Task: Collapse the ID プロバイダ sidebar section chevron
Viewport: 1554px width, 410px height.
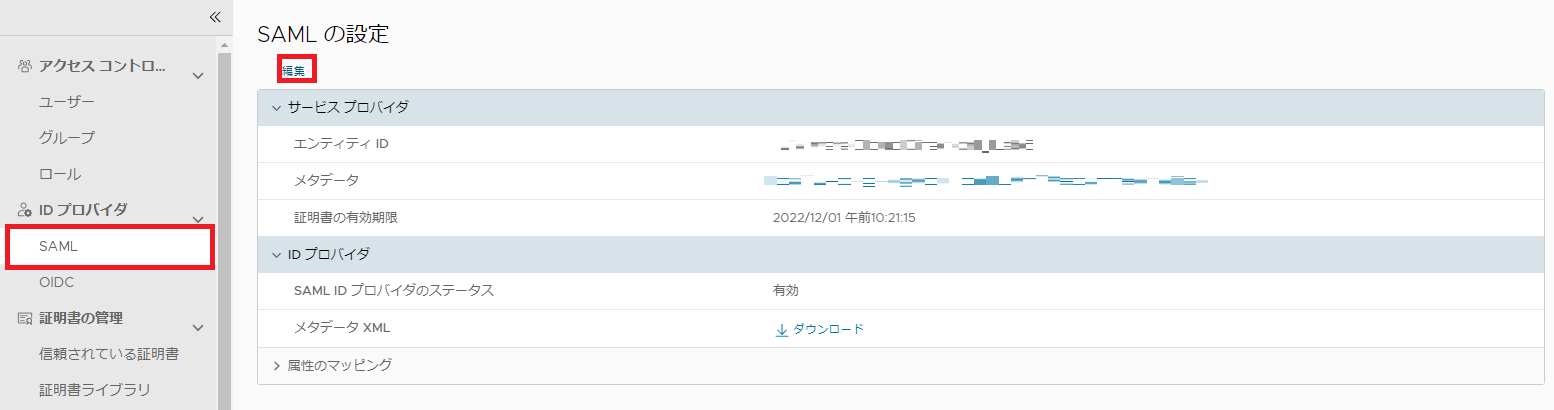Action: 198,219
